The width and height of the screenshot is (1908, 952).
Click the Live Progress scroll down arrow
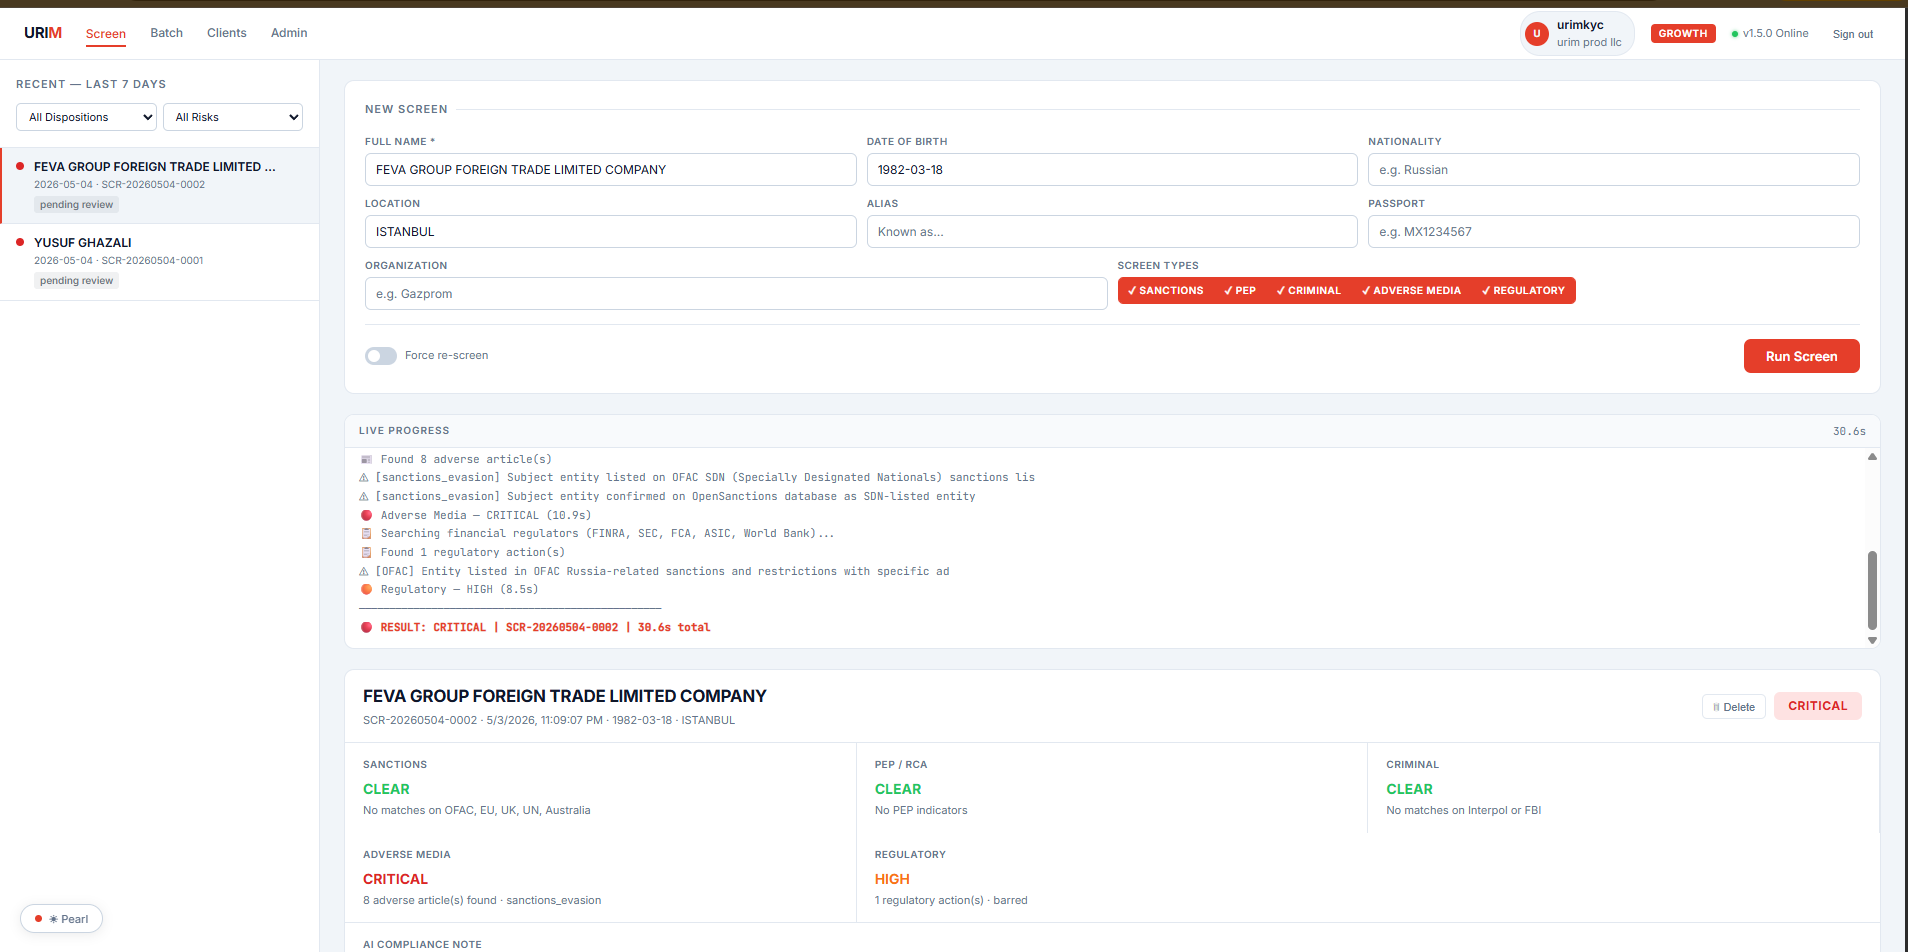pos(1872,640)
